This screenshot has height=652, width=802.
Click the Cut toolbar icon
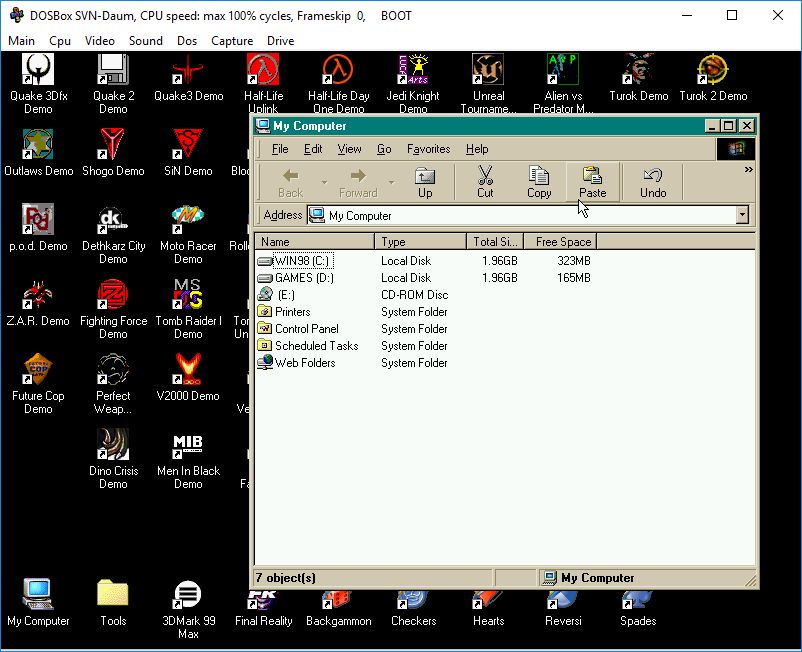click(484, 180)
